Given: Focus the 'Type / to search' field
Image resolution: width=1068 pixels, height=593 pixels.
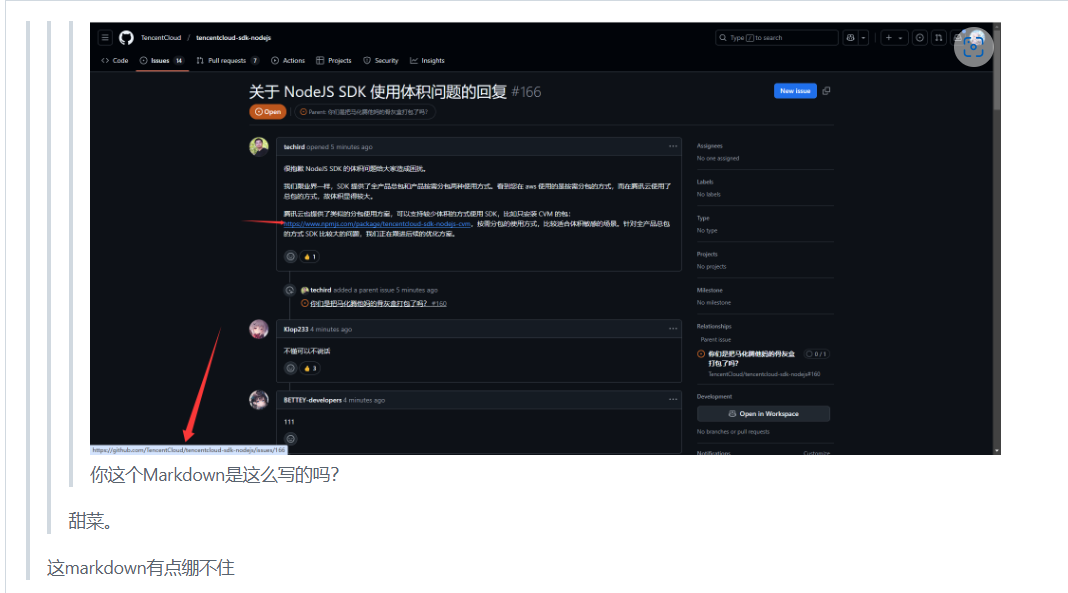Looking at the screenshot, I should click(776, 38).
